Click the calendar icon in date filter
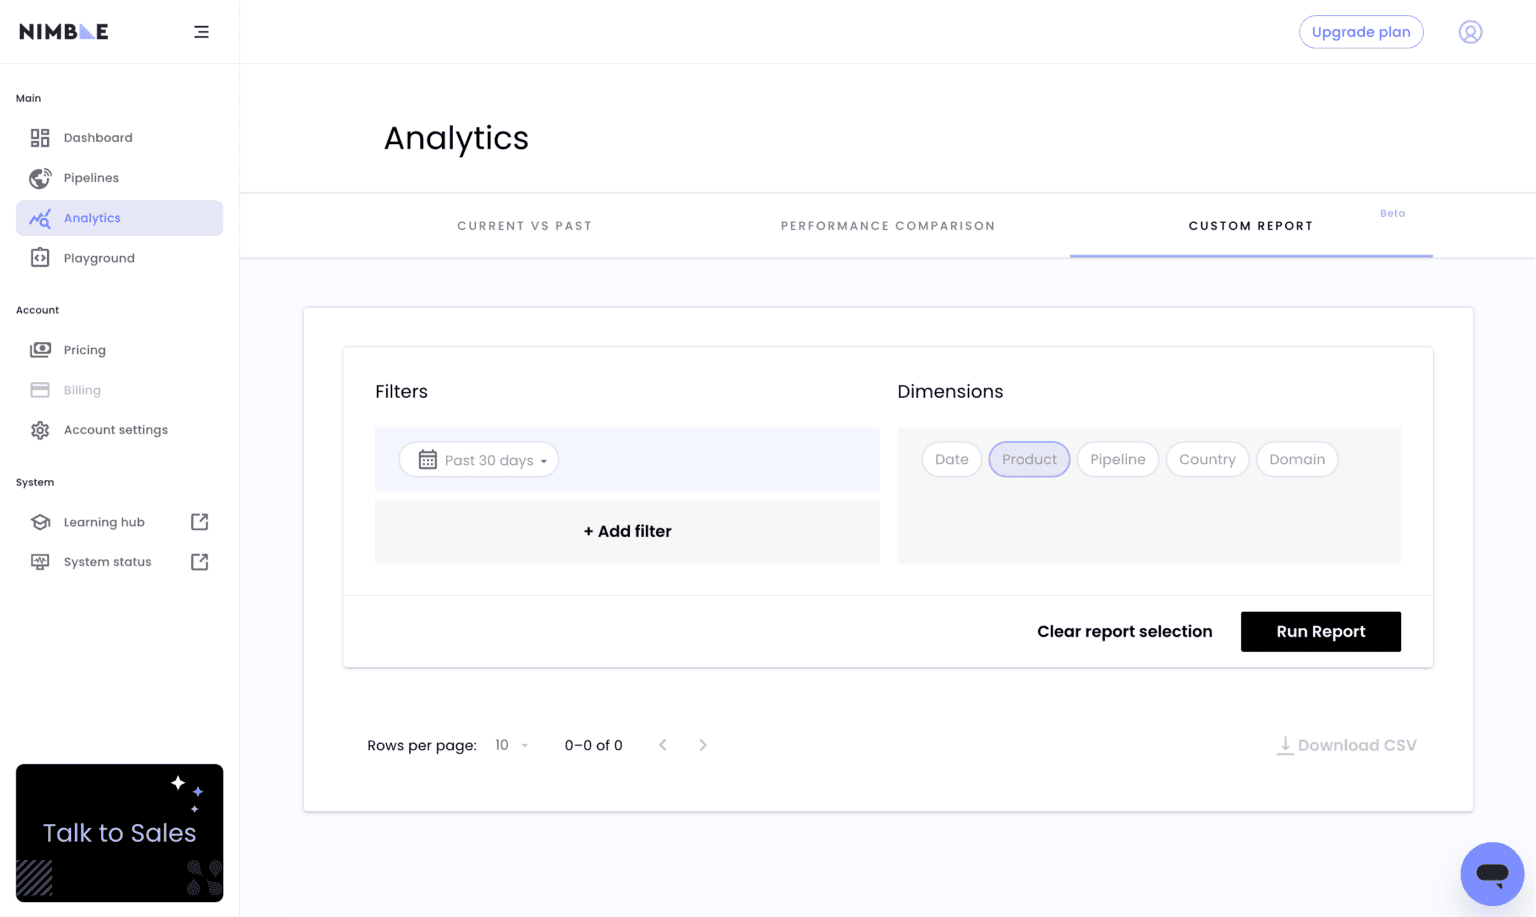 coord(428,460)
